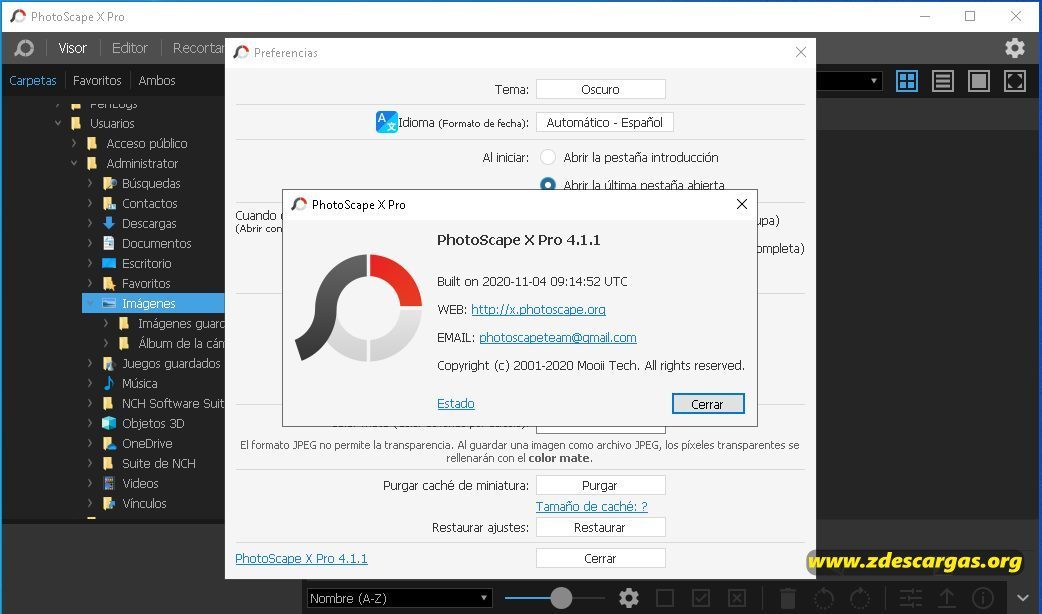1042x614 pixels.
Task: Click Cerrar in the About dialog
Action: point(708,404)
